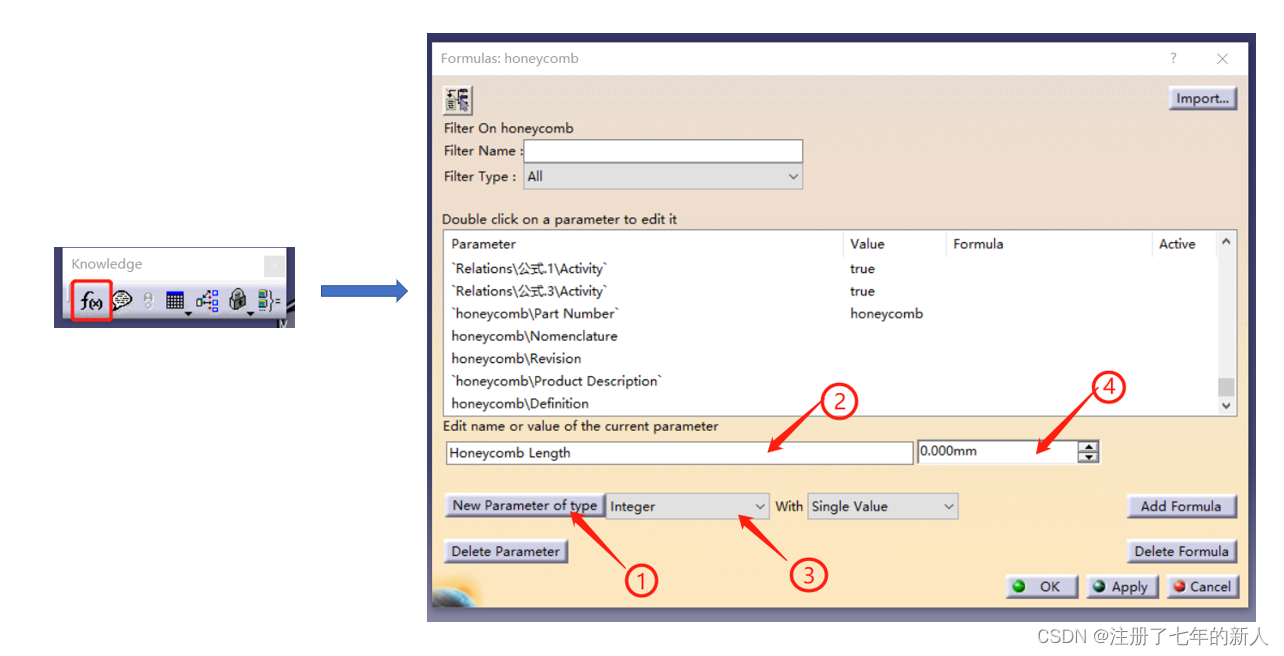Click the grayed-out check icon in Knowledge toolbar
Screen dimensions: 1284x656
[x=148, y=301]
